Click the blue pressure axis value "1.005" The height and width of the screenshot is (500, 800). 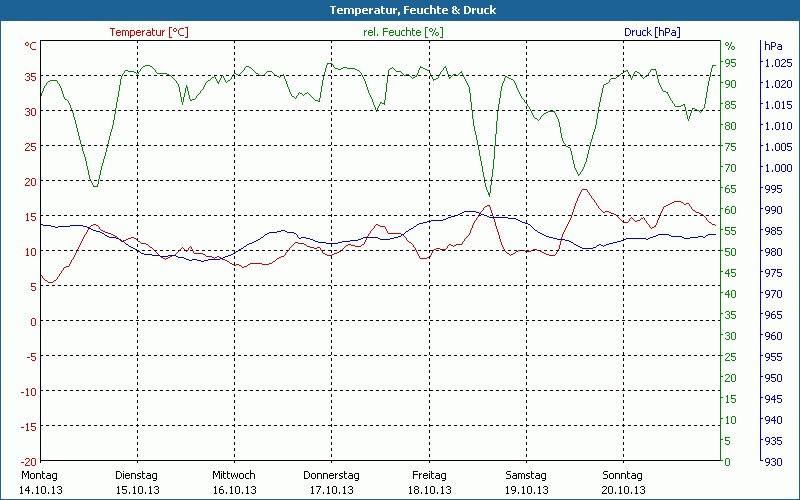click(x=778, y=147)
